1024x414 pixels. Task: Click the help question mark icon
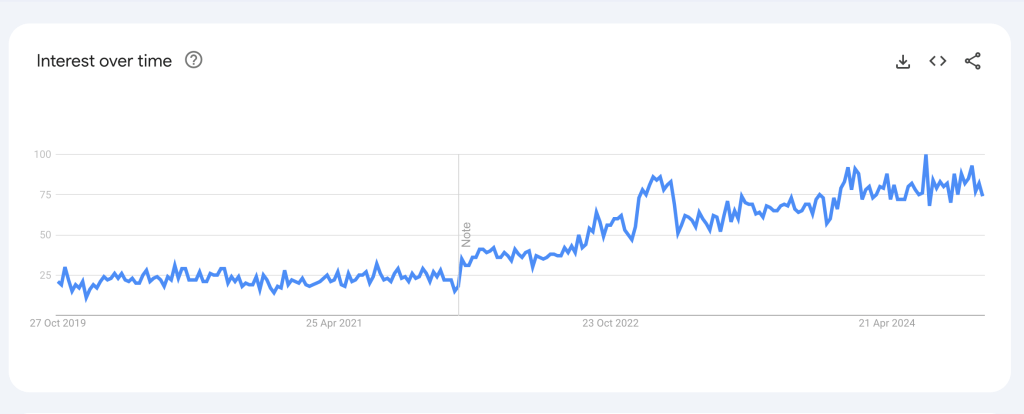(194, 61)
